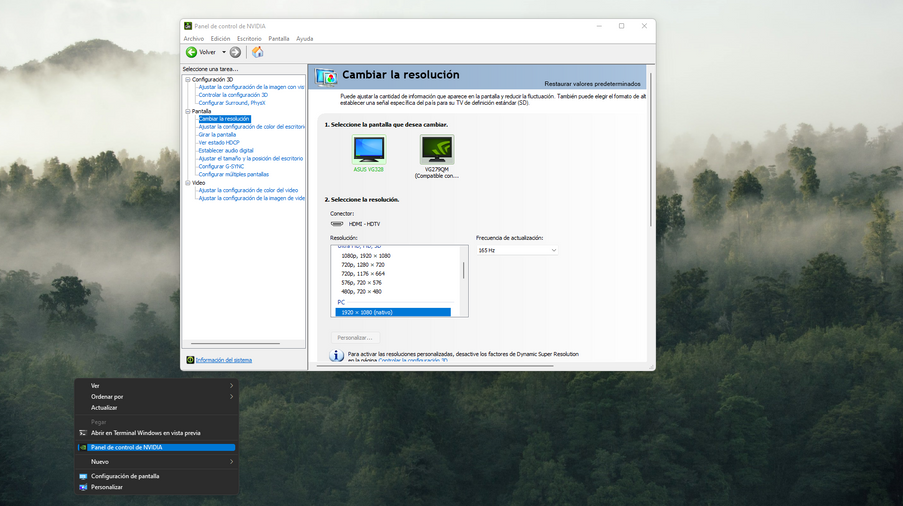The width and height of the screenshot is (903, 506).
Task: Click the Información del sistema link
Action: click(x=223, y=360)
